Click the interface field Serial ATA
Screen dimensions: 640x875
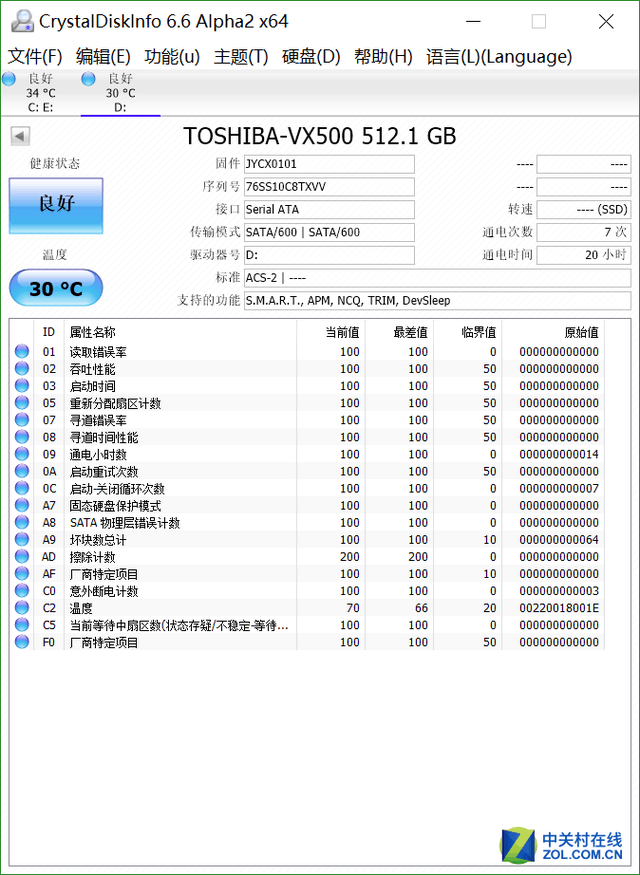[x=329, y=209]
